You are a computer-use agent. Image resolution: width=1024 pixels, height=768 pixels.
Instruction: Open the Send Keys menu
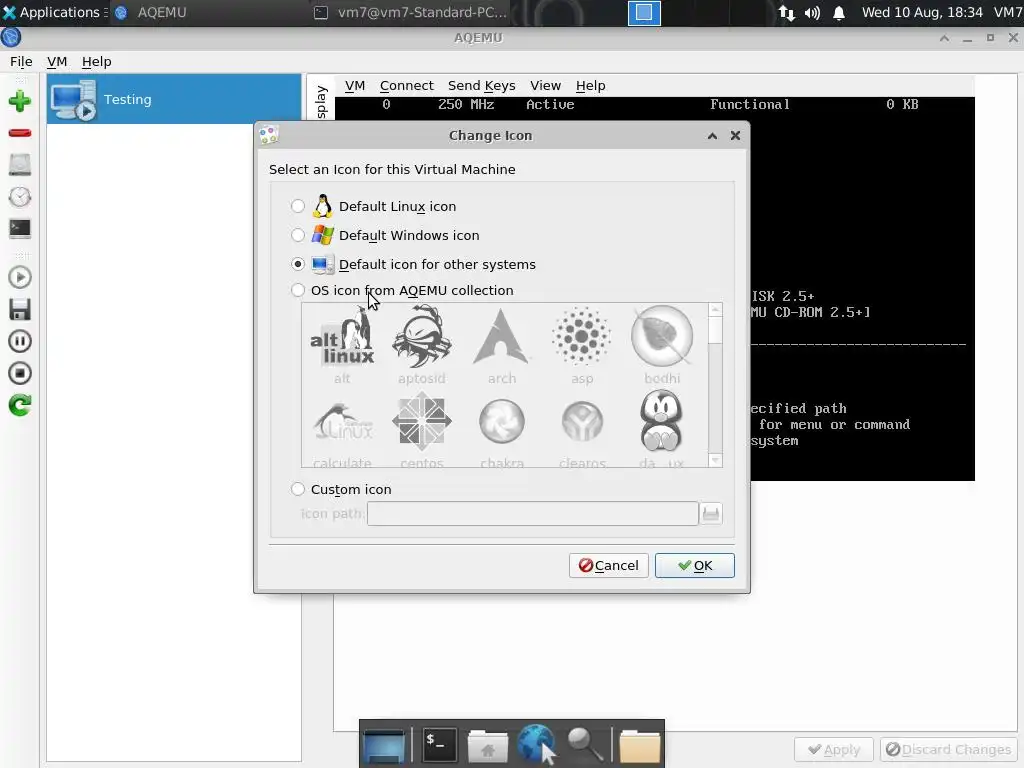coord(481,86)
